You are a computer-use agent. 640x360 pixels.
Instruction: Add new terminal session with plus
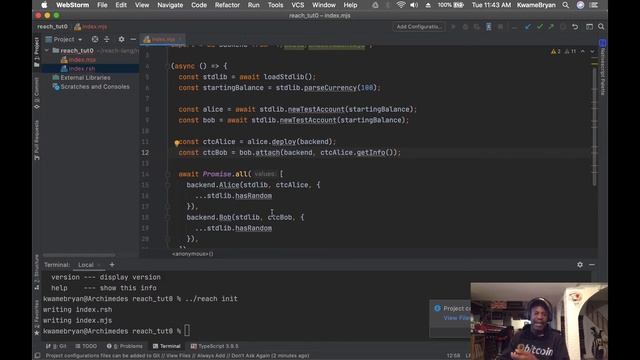tap(112, 264)
